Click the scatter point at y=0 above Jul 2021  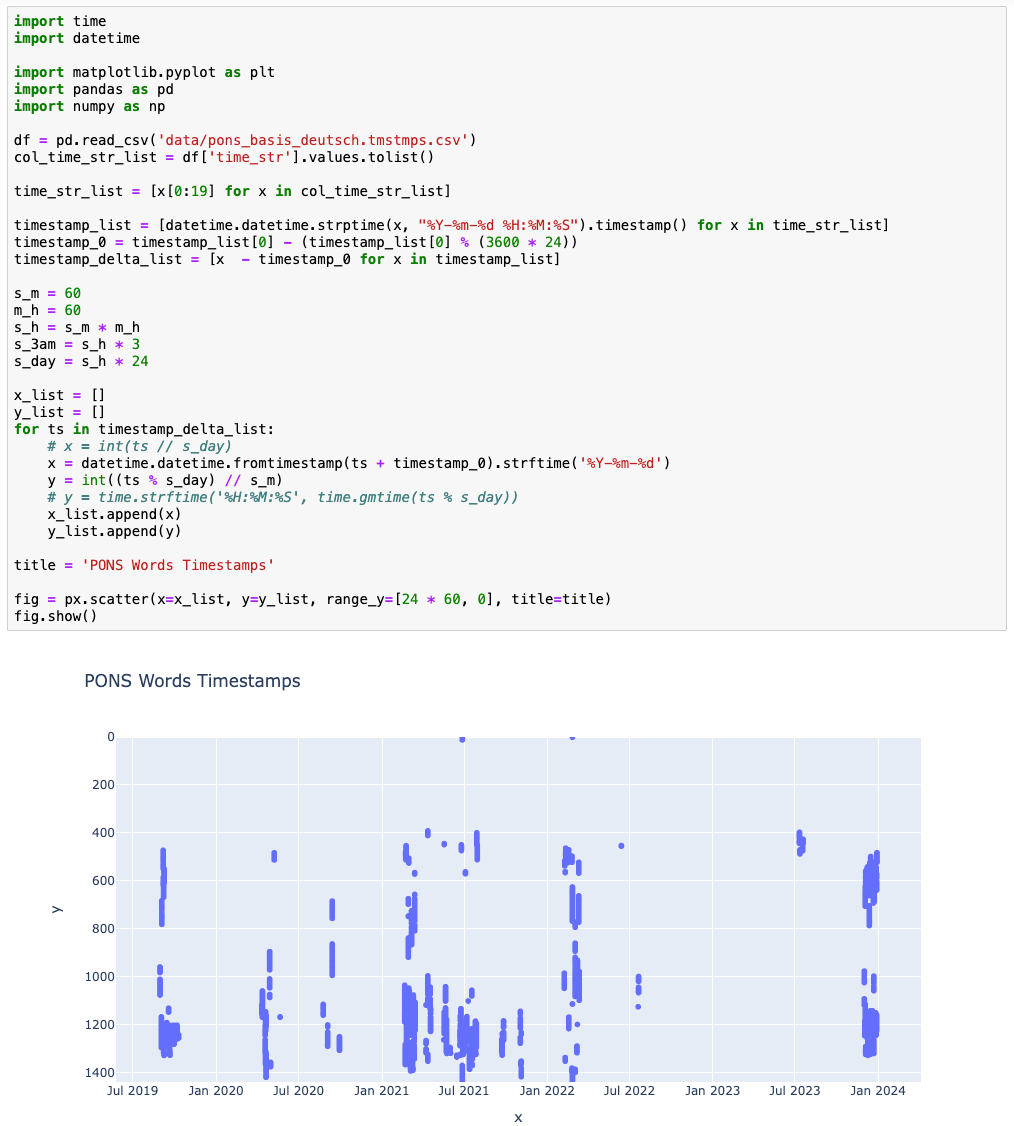coord(461,737)
